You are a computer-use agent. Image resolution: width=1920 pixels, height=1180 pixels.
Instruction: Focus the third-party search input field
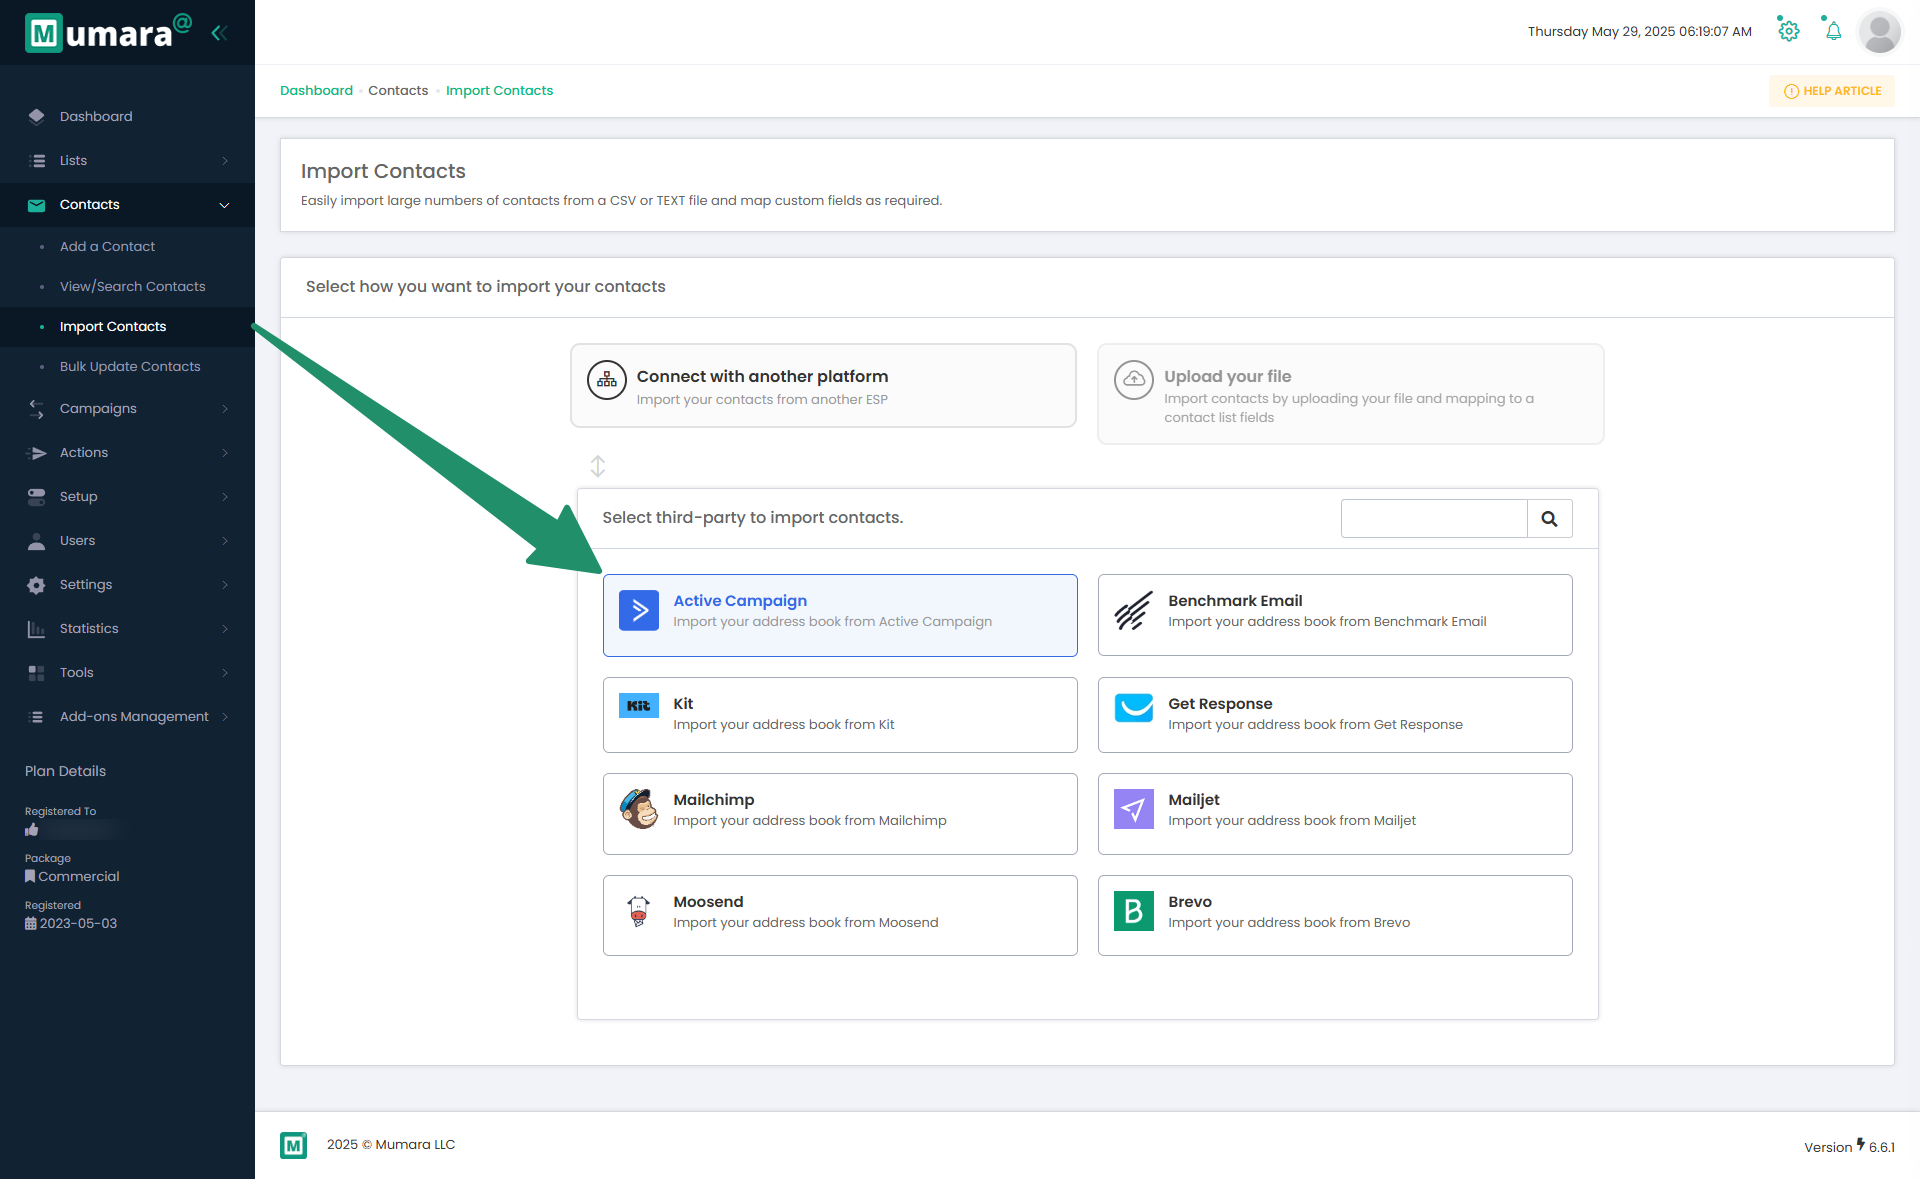click(1434, 519)
